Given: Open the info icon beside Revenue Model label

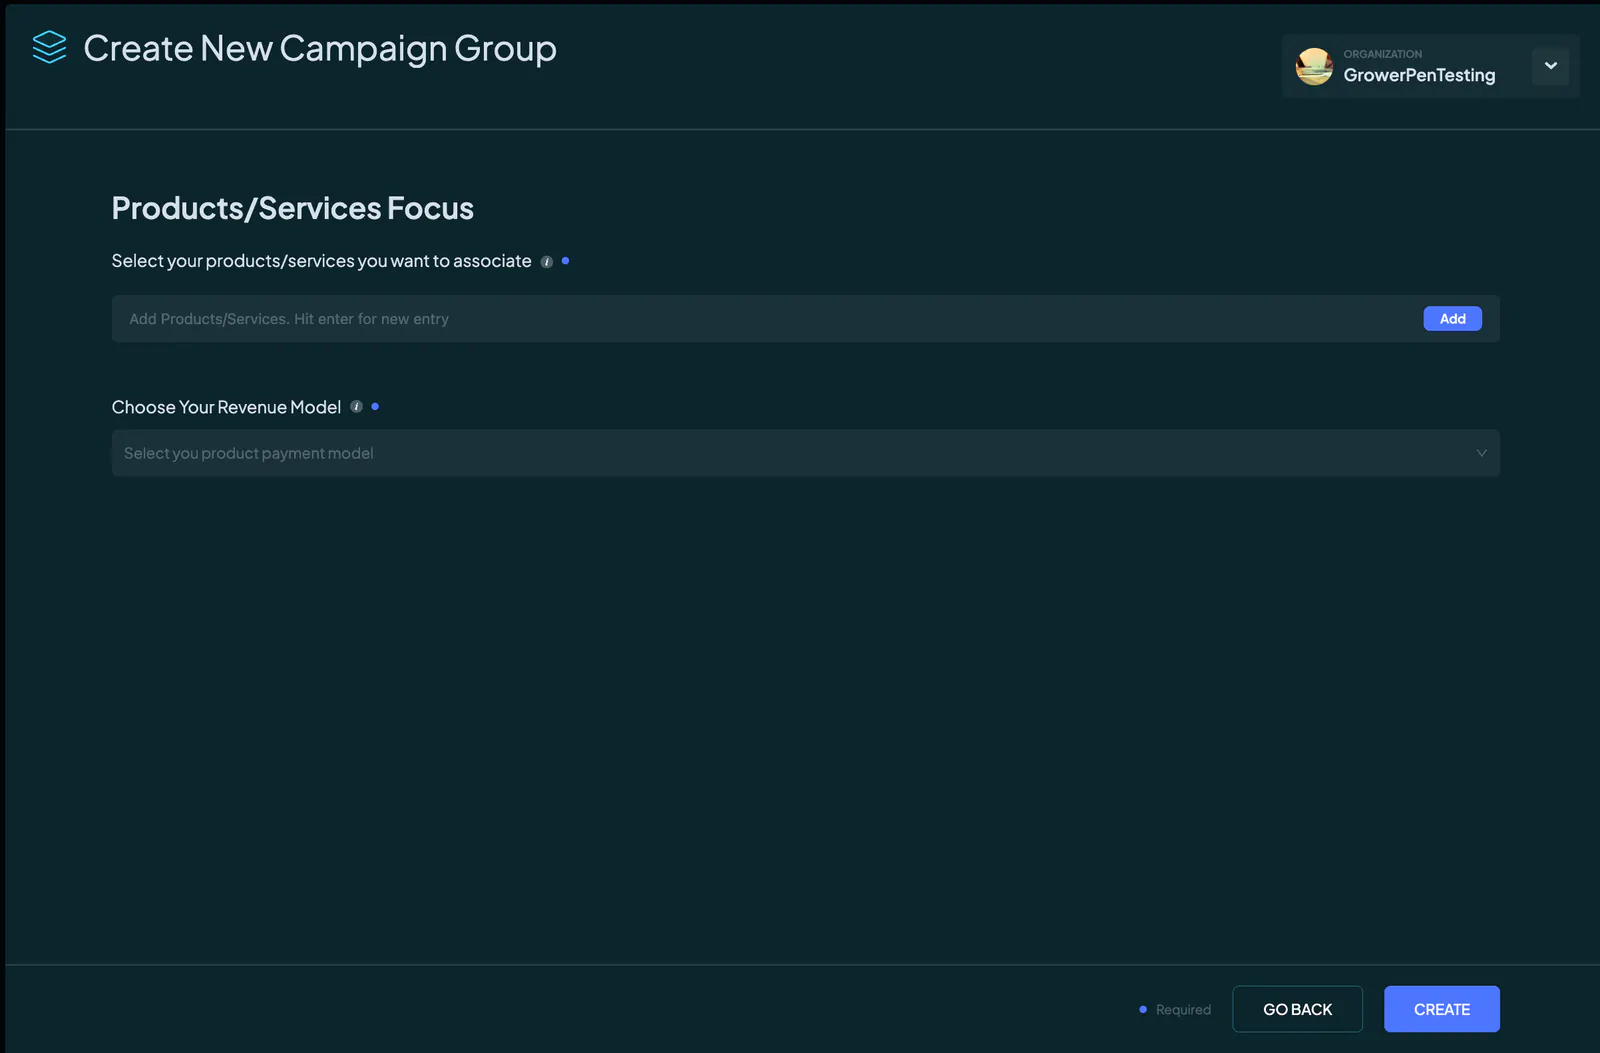Looking at the screenshot, I should pos(356,407).
